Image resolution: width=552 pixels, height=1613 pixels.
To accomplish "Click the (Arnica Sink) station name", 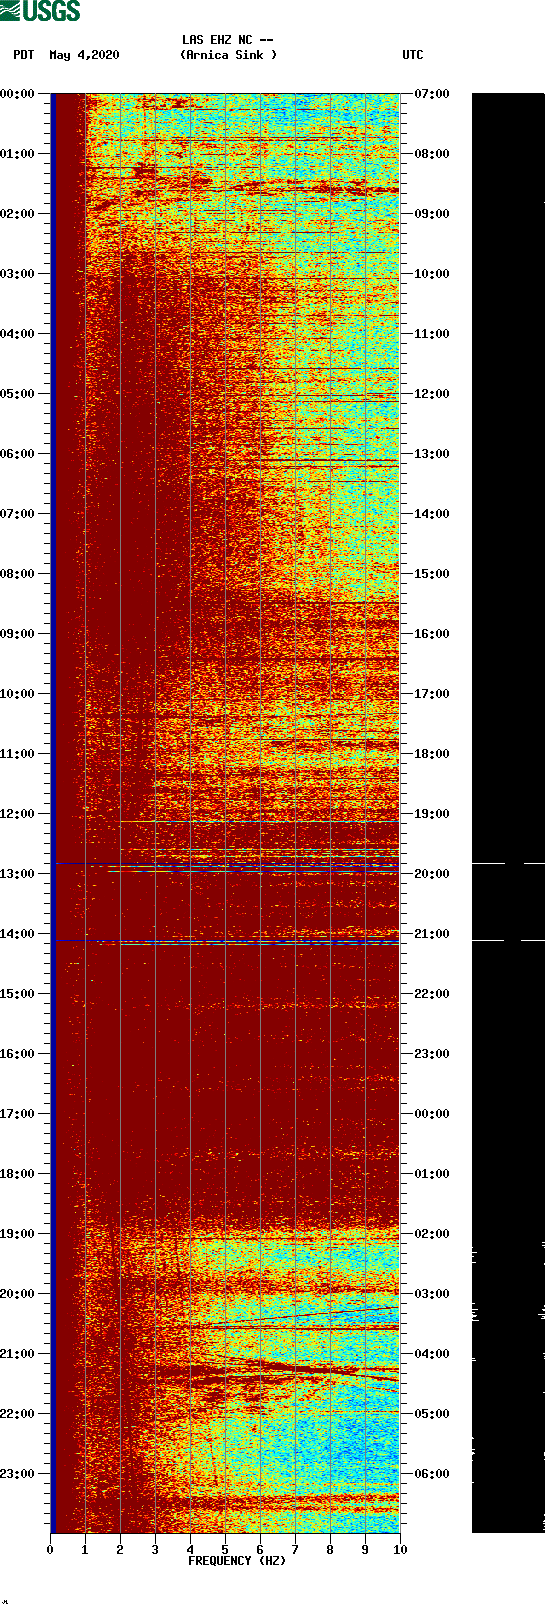I will 229,55.
